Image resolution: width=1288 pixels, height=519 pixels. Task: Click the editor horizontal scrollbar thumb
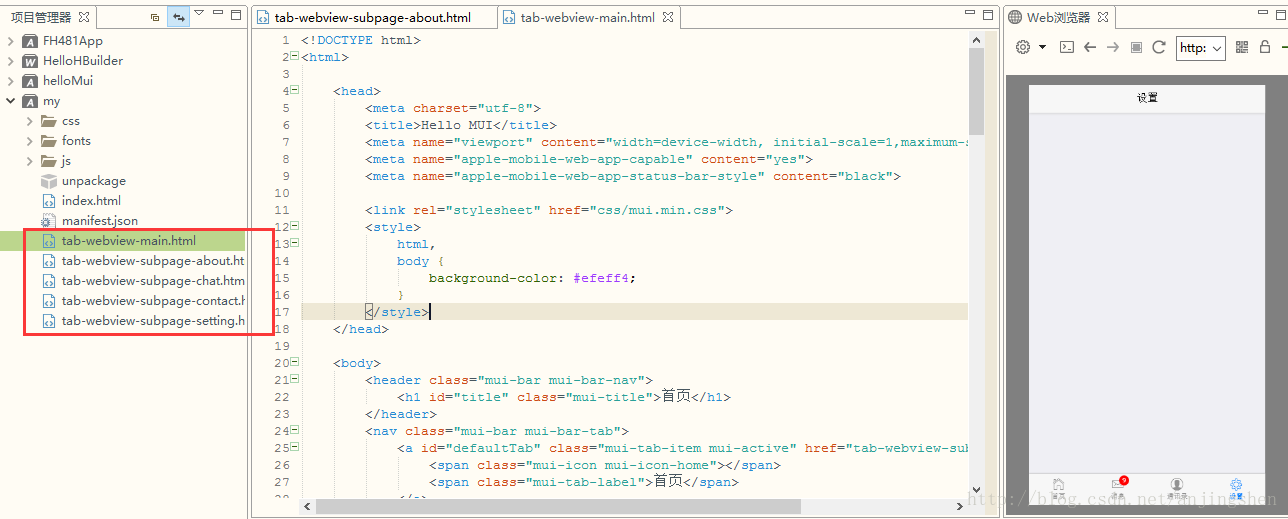(558, 507)
